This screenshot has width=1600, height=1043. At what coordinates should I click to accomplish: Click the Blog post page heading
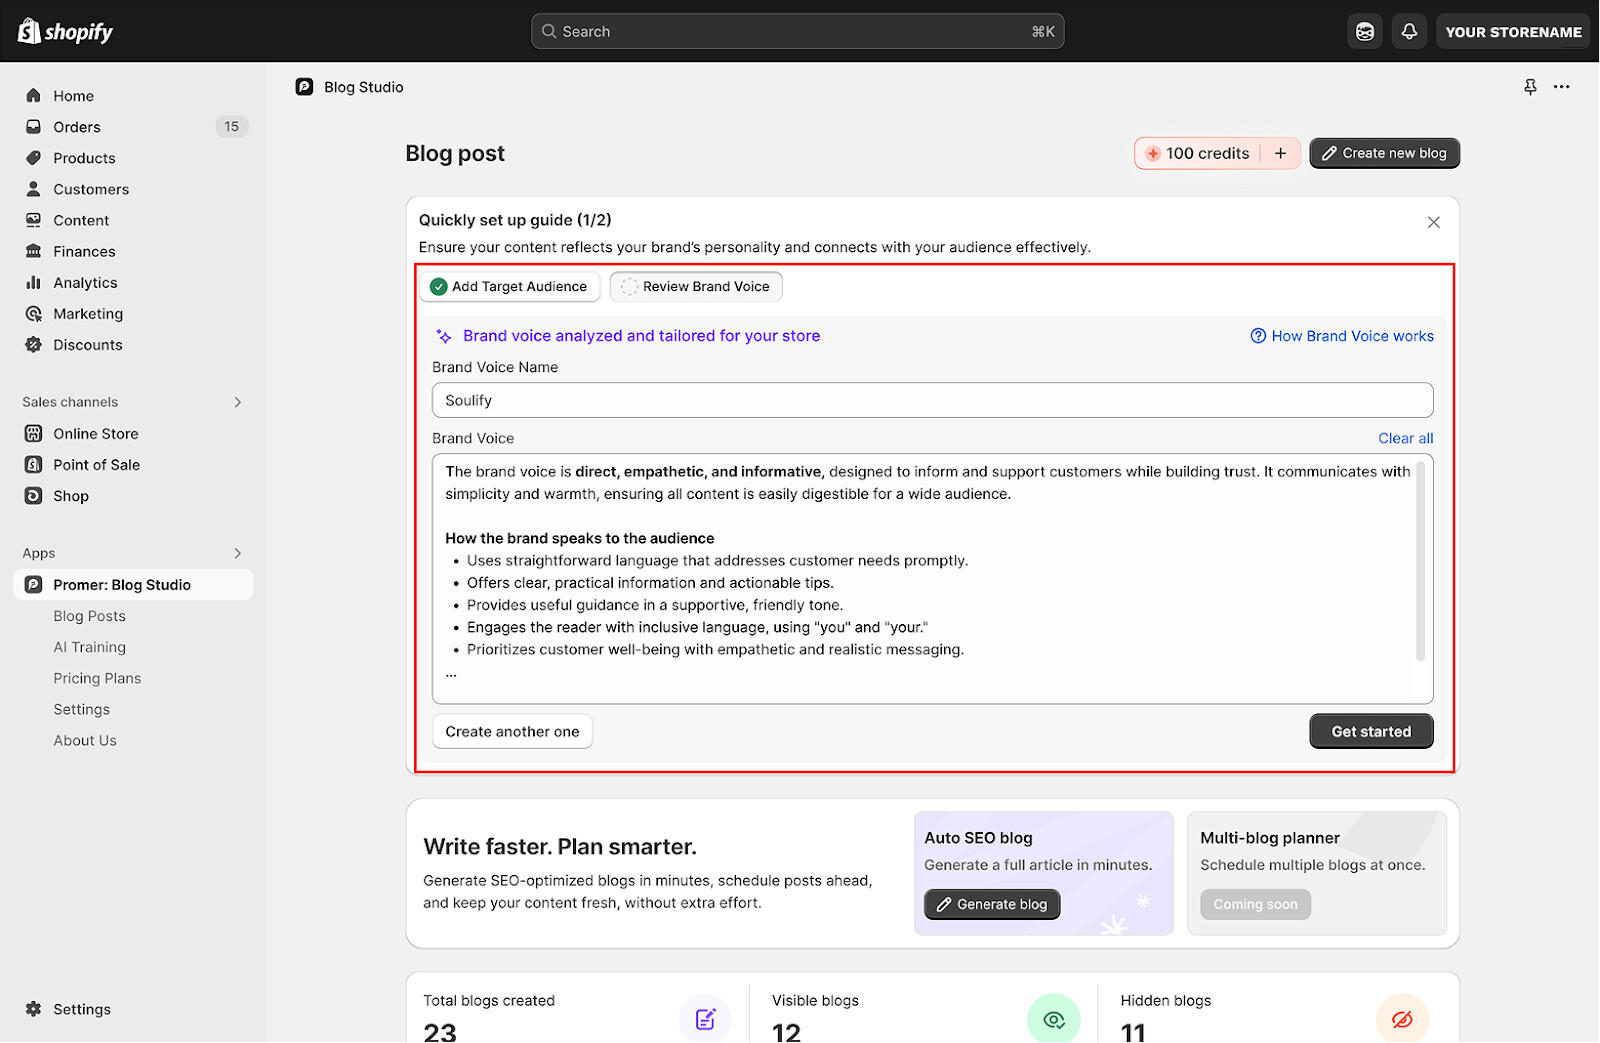(x=455, y=153)
